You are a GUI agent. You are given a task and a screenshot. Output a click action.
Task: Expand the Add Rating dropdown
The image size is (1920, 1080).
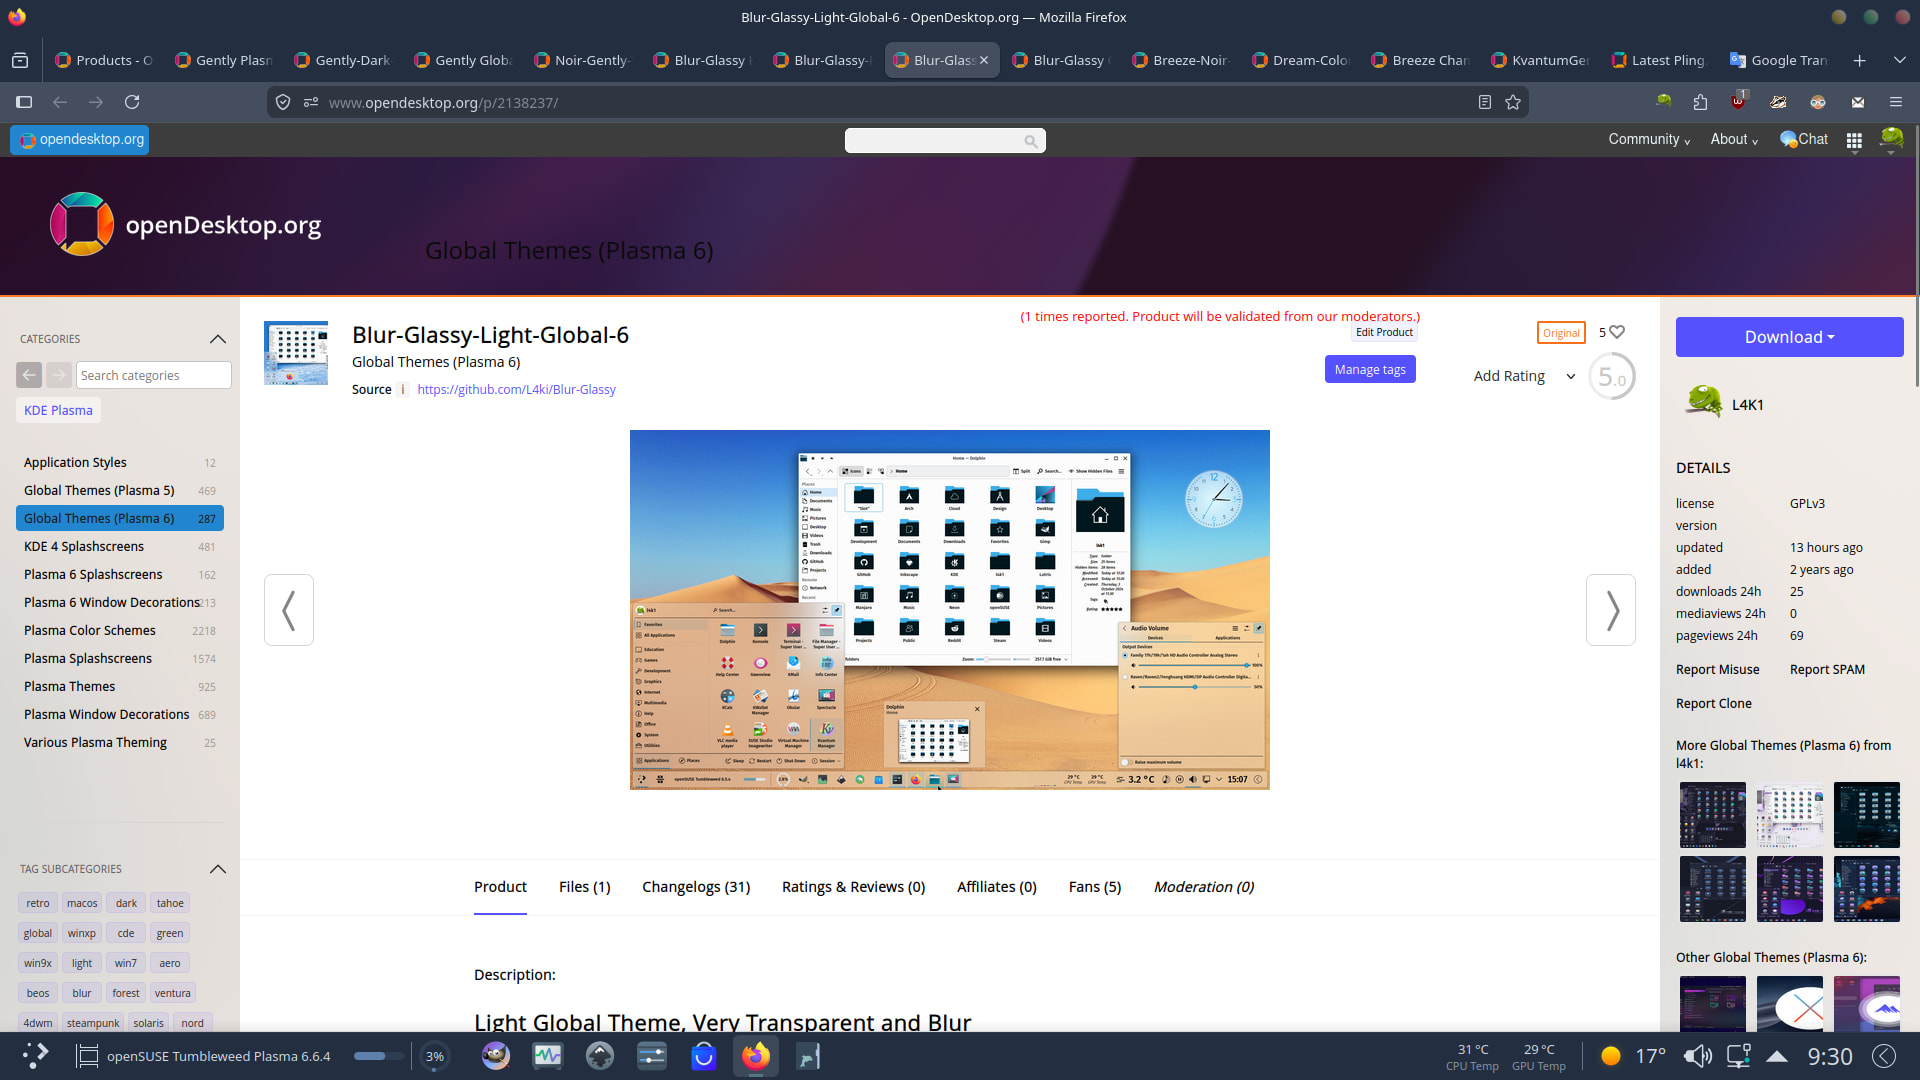1524,376
